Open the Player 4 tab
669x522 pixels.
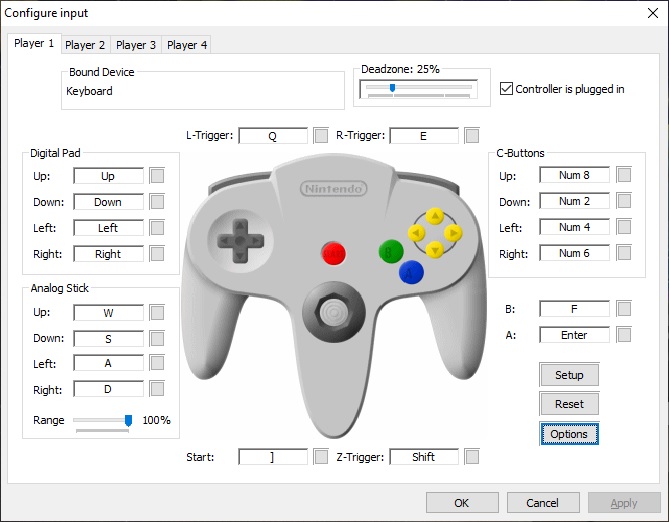[187, 45]
